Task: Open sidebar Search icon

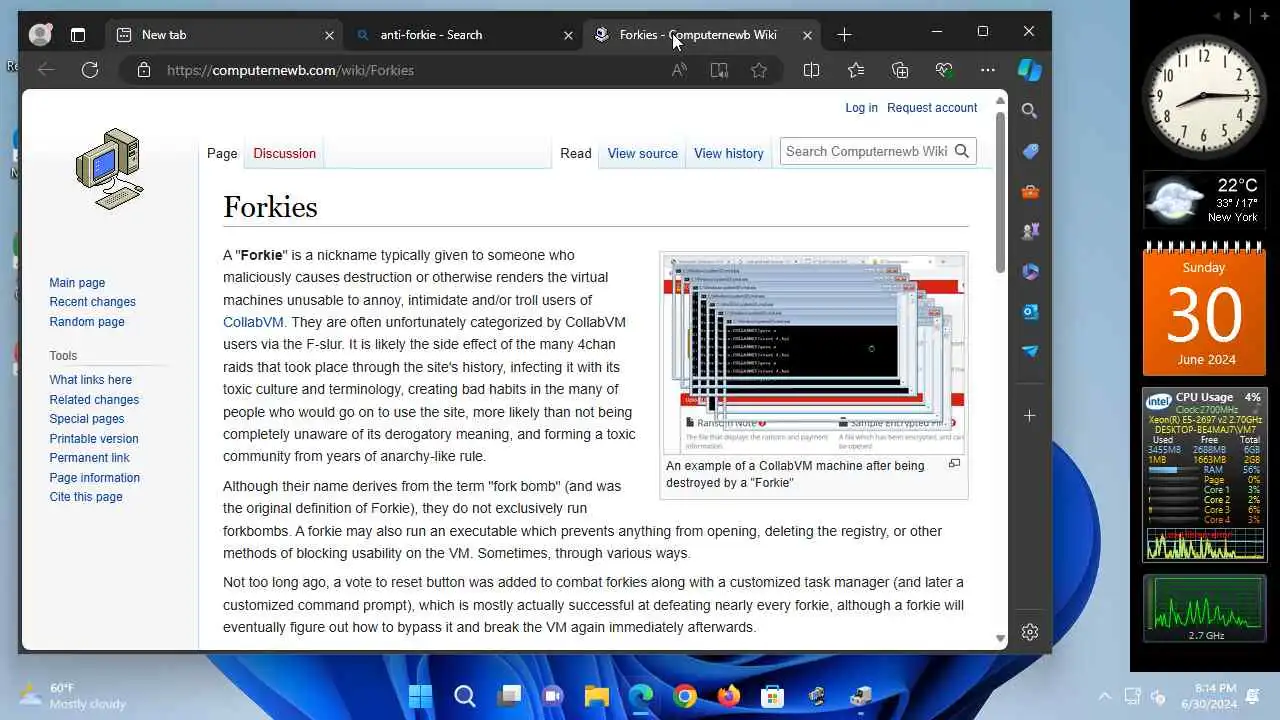Action: [x=1030, y=111]
